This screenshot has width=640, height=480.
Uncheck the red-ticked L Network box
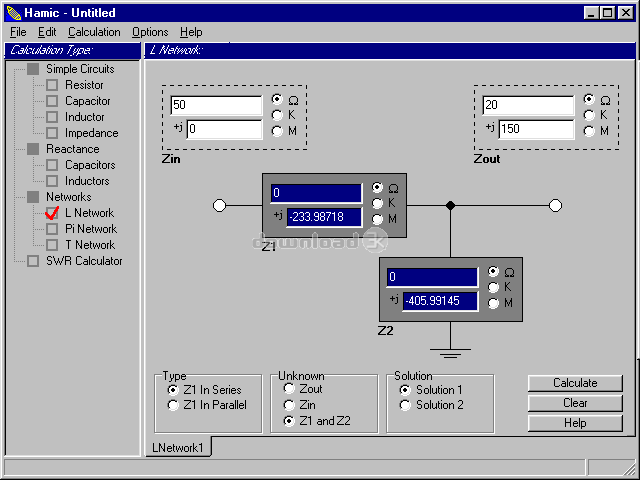coord(52,213)
